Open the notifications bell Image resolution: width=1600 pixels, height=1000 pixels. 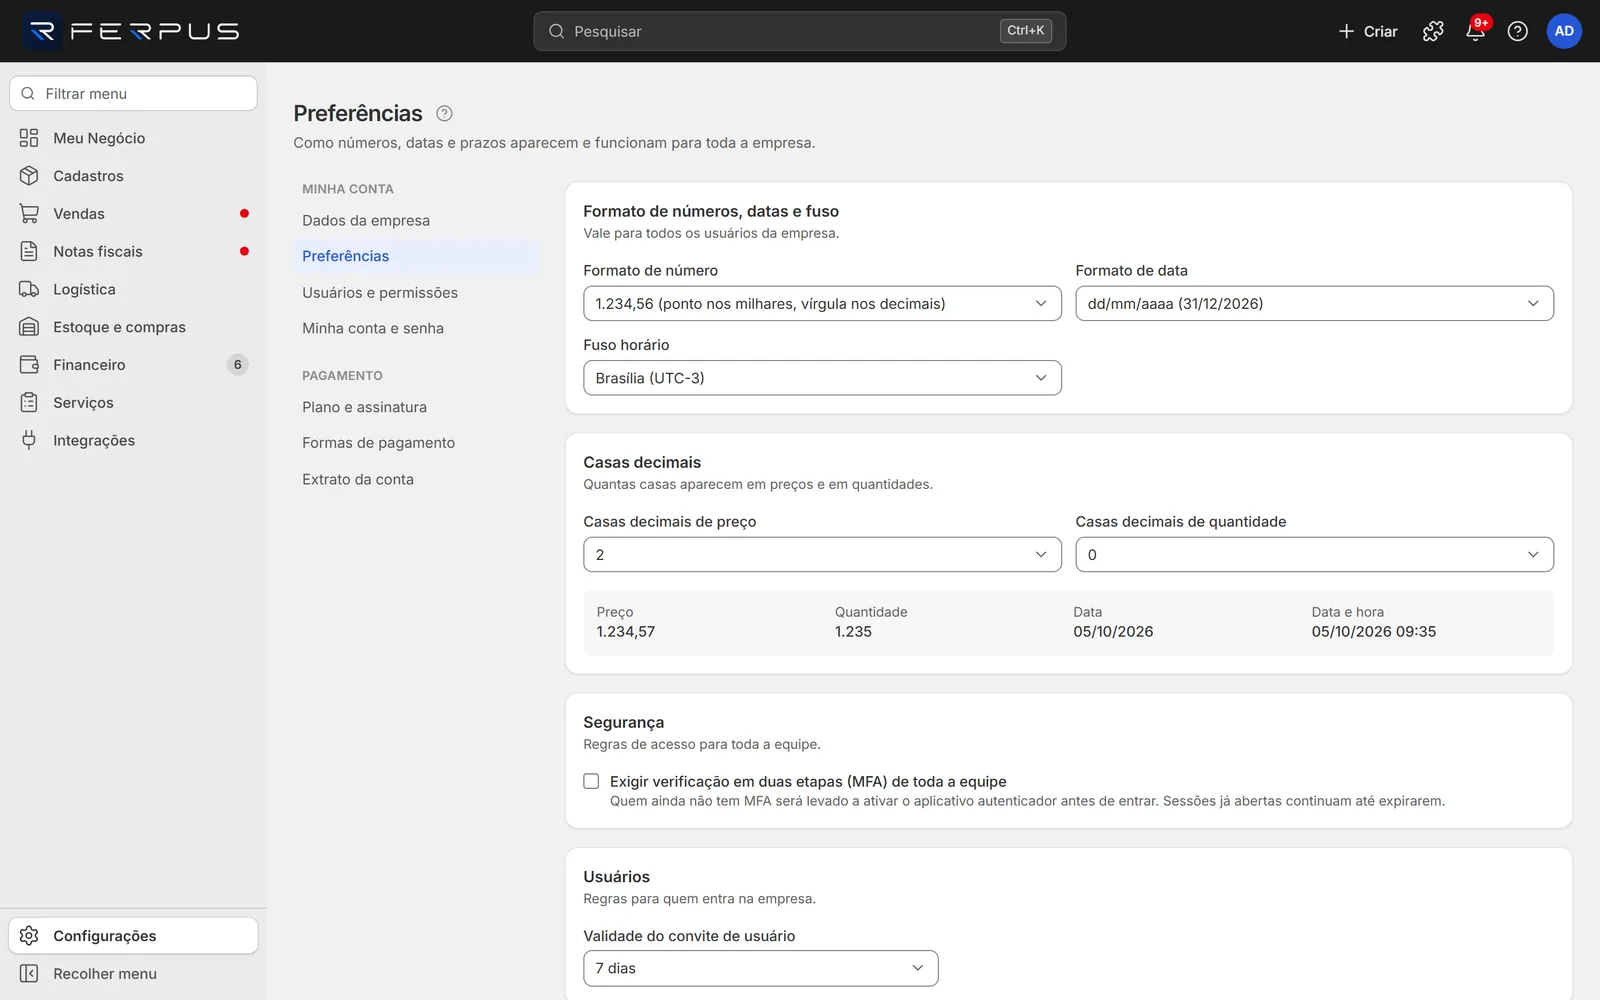(x=1475, y=31)
